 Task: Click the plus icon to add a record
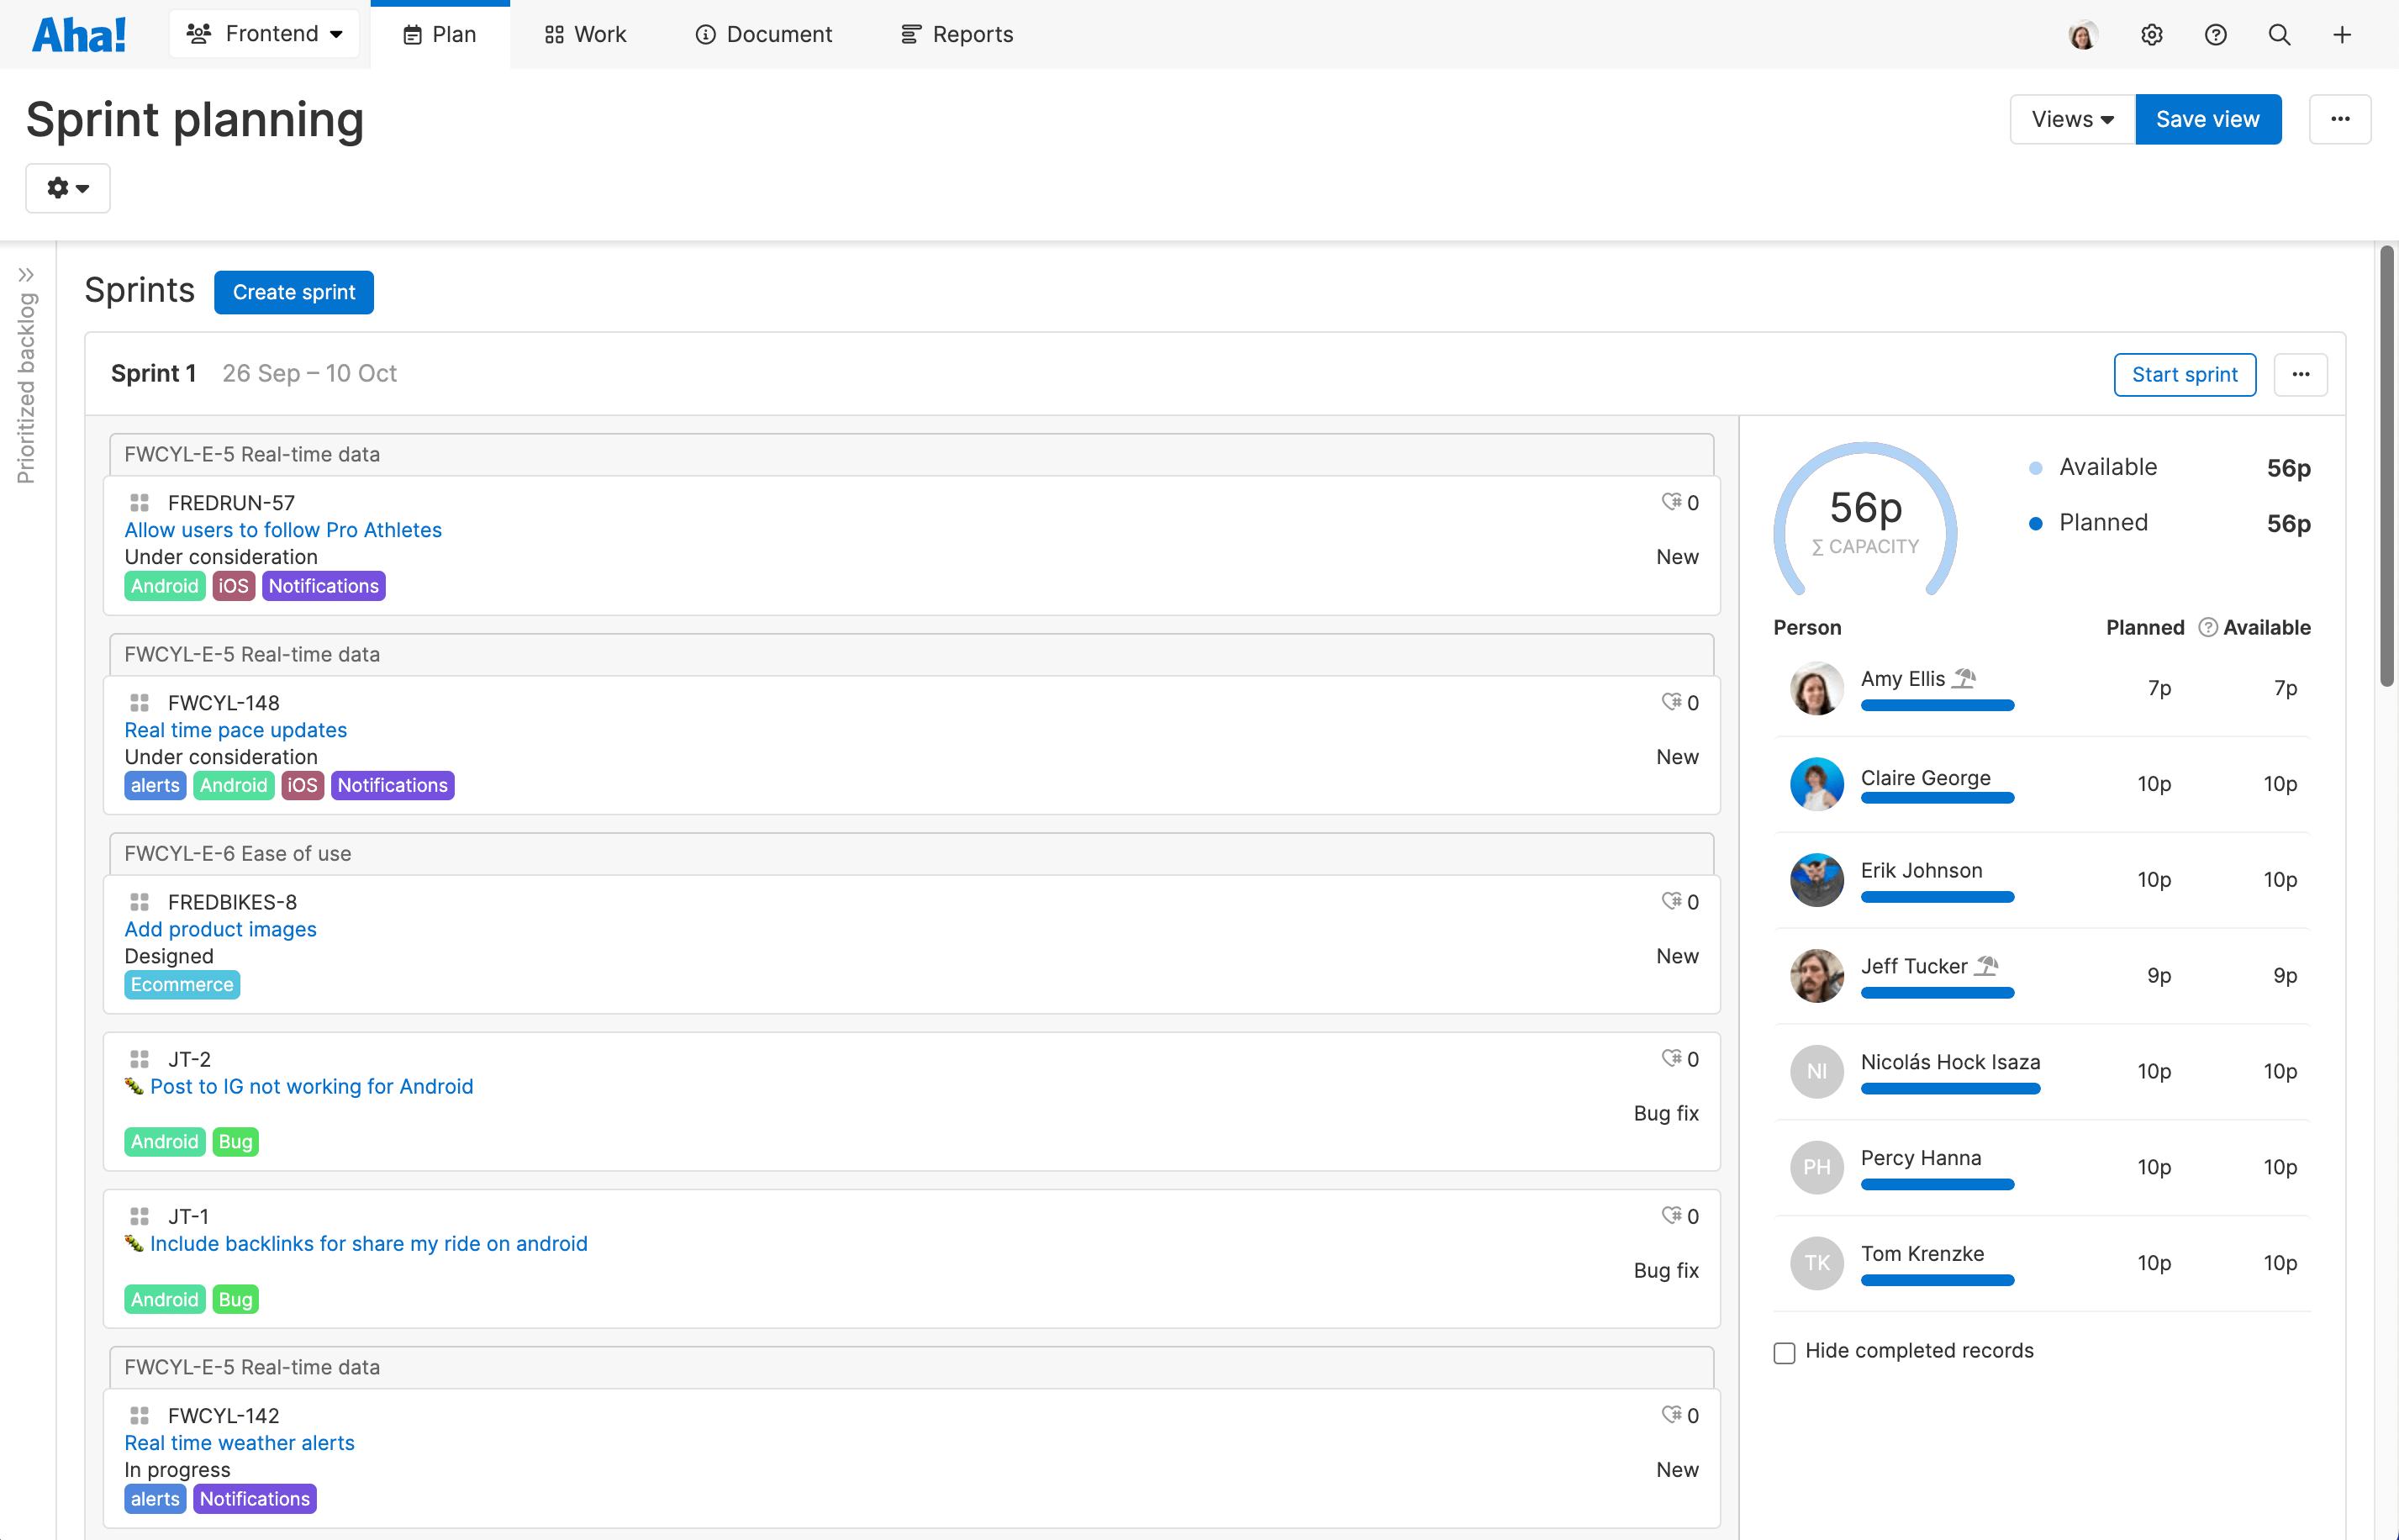point(2341,34)
